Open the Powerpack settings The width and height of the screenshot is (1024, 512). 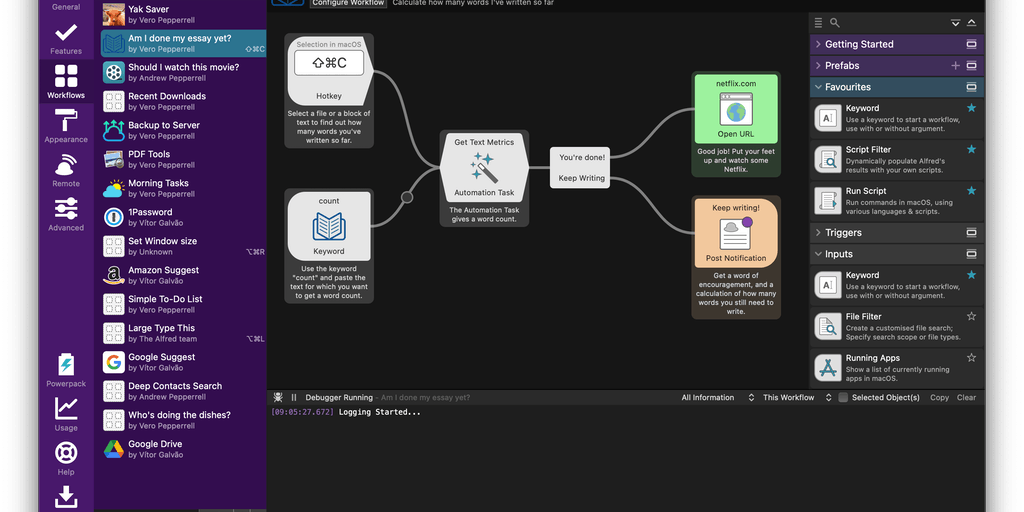pos(66,369)
